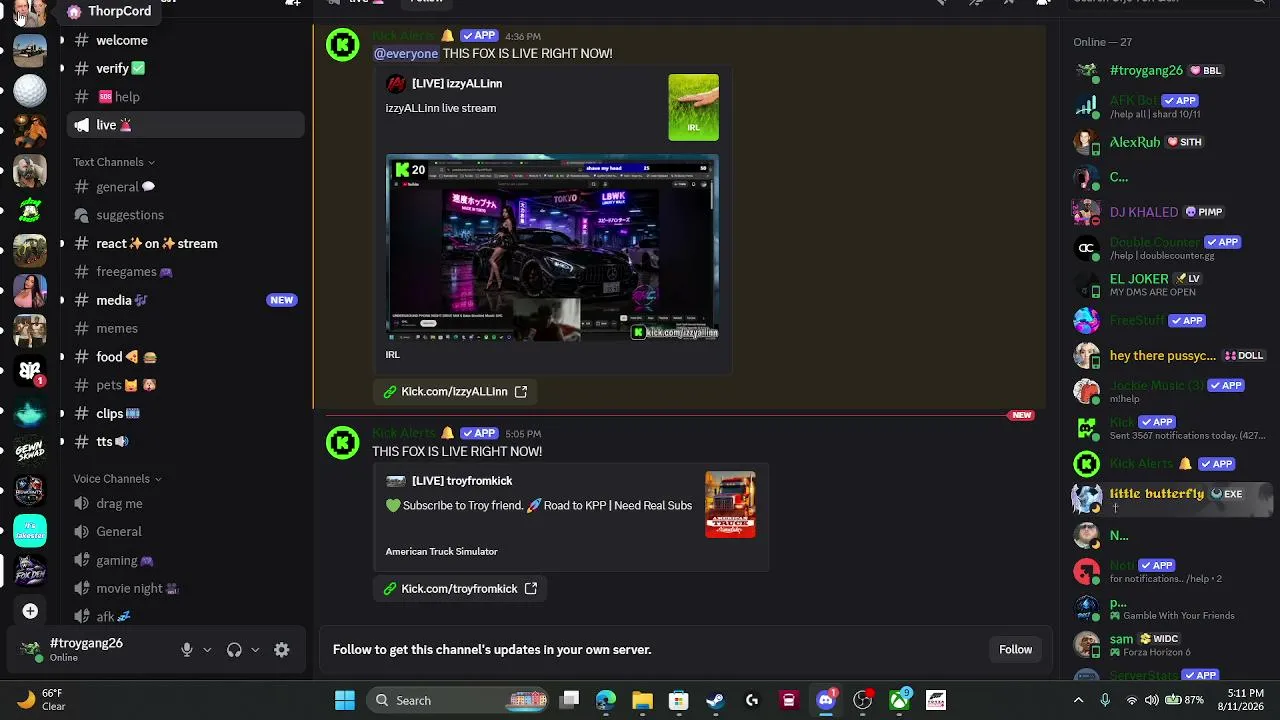Open the 66°F Clear weather widget
Viewport: 1280px width, 720px height.
41,700
